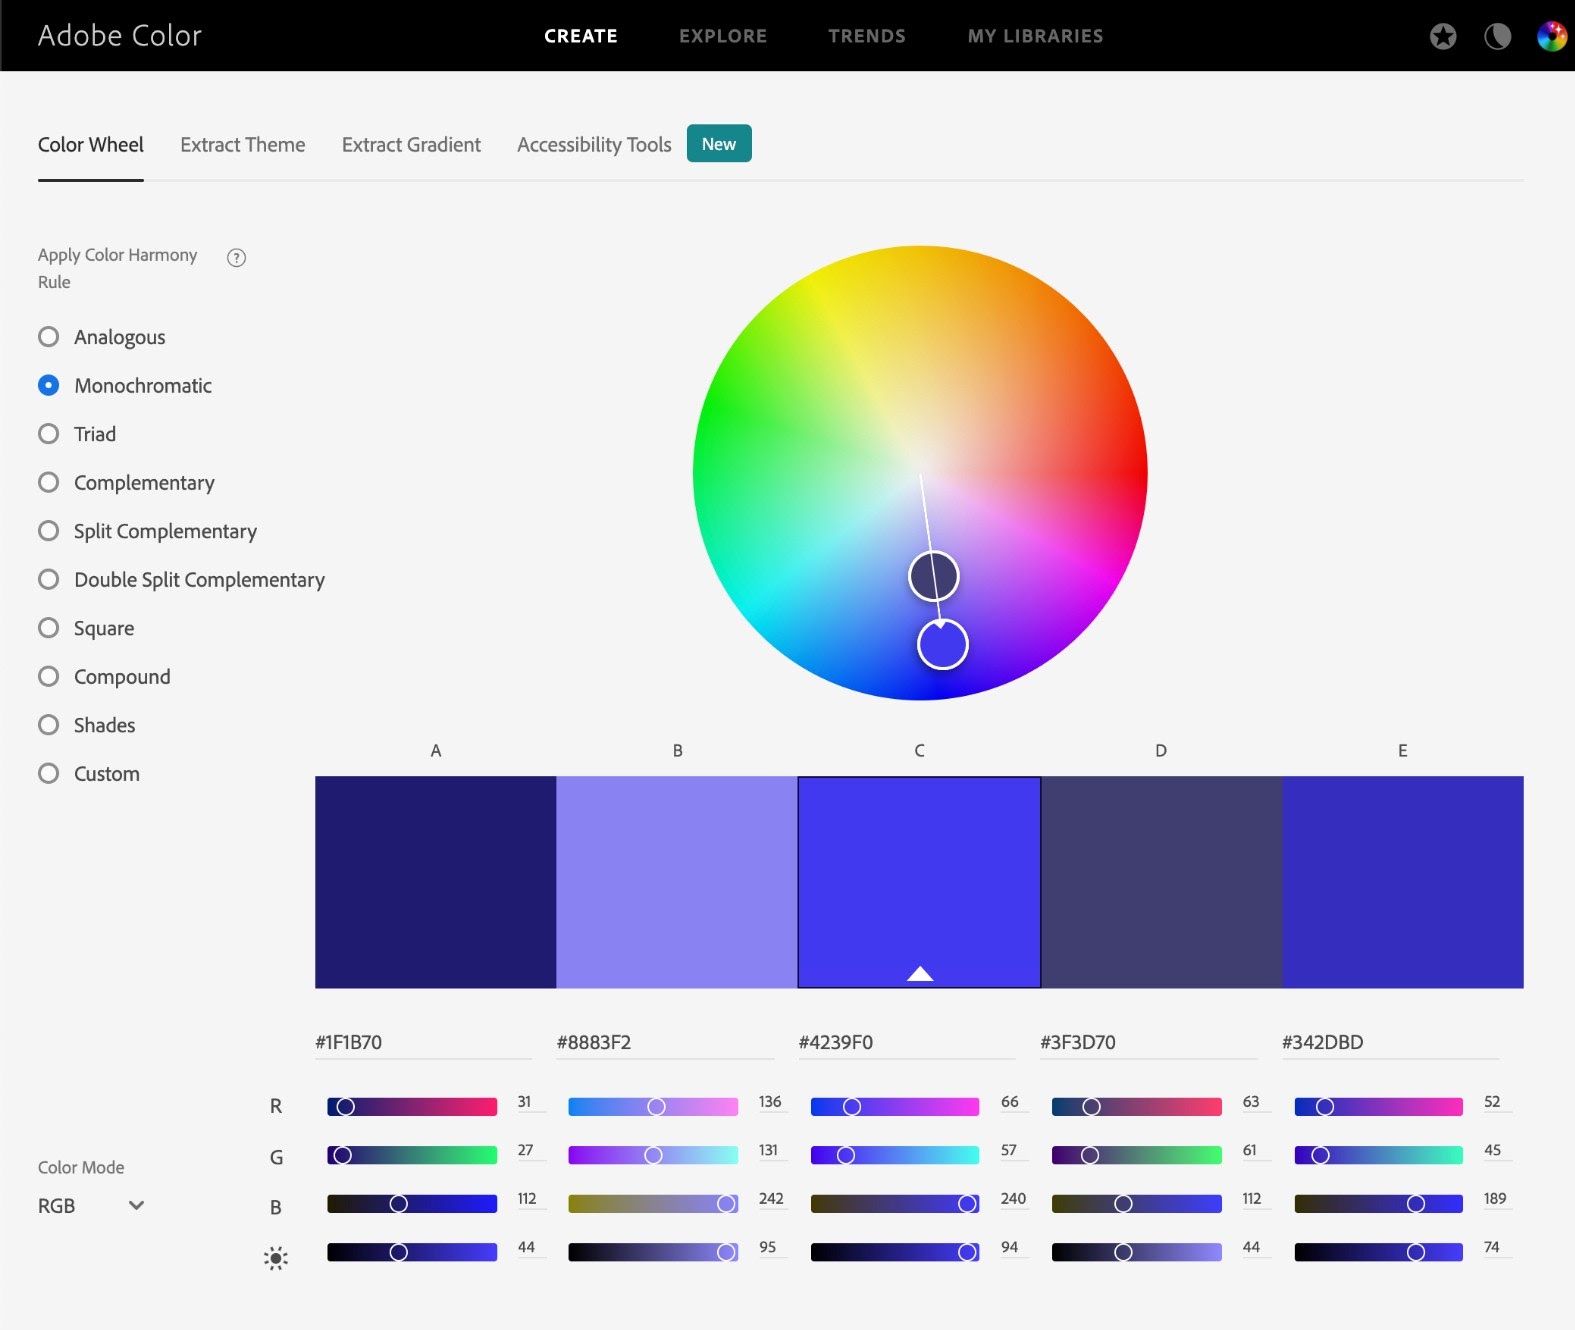Screen dimensions: 1575x1330
Task: Go to the Trends page
Action: [866, 36]
